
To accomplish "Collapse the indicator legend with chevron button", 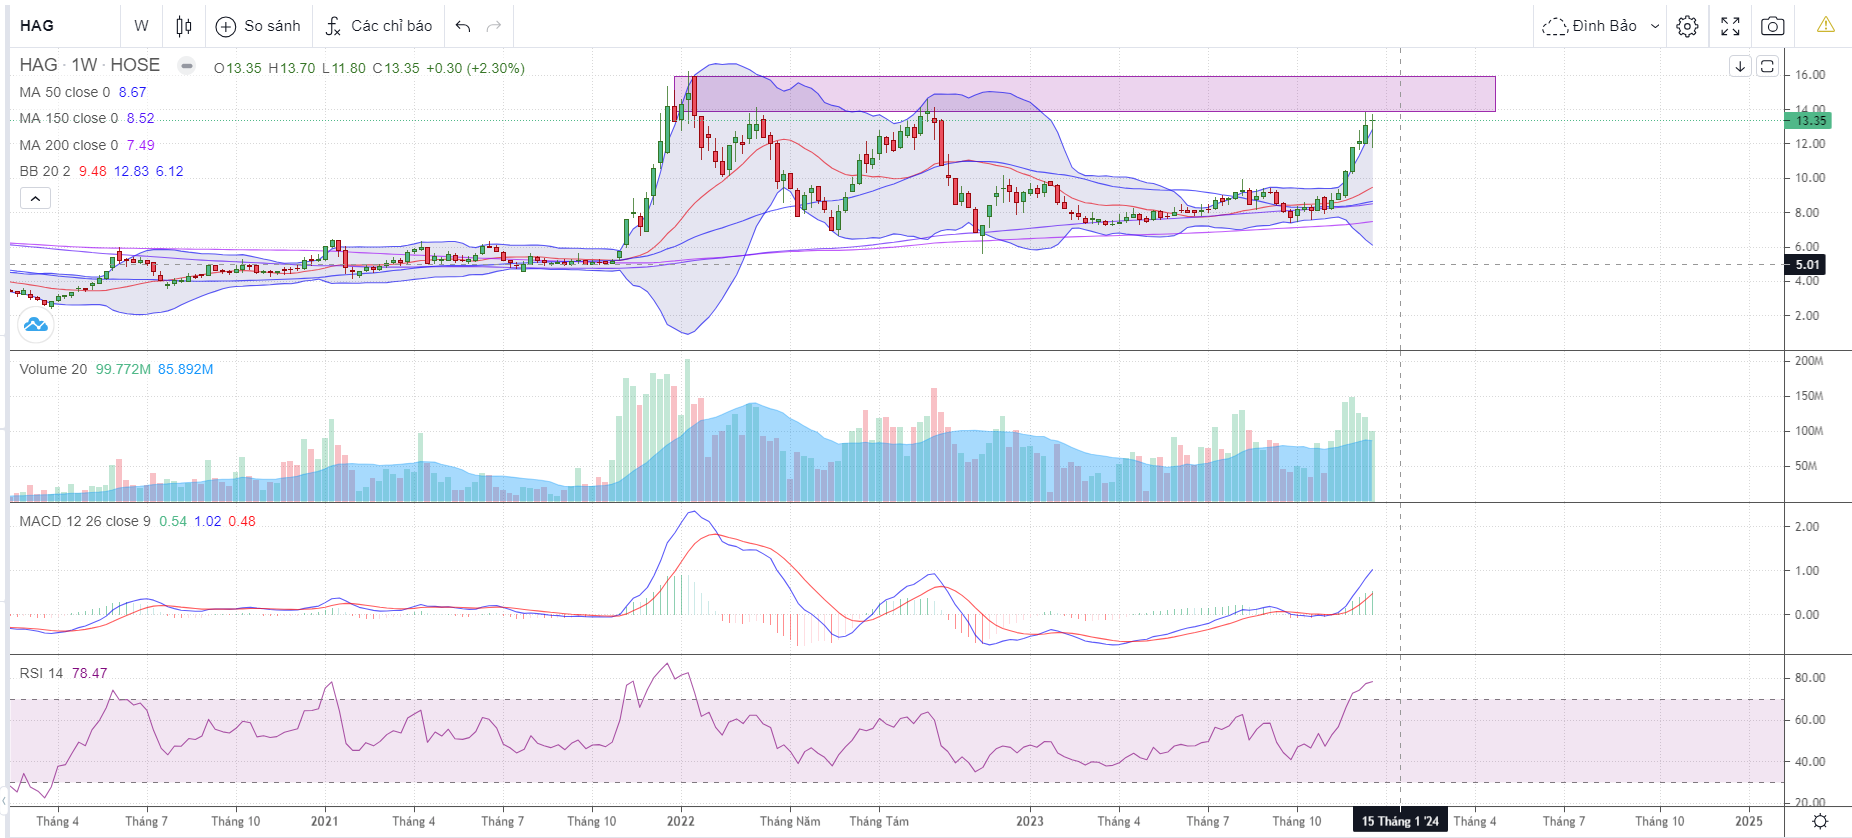I will point(35,199).
